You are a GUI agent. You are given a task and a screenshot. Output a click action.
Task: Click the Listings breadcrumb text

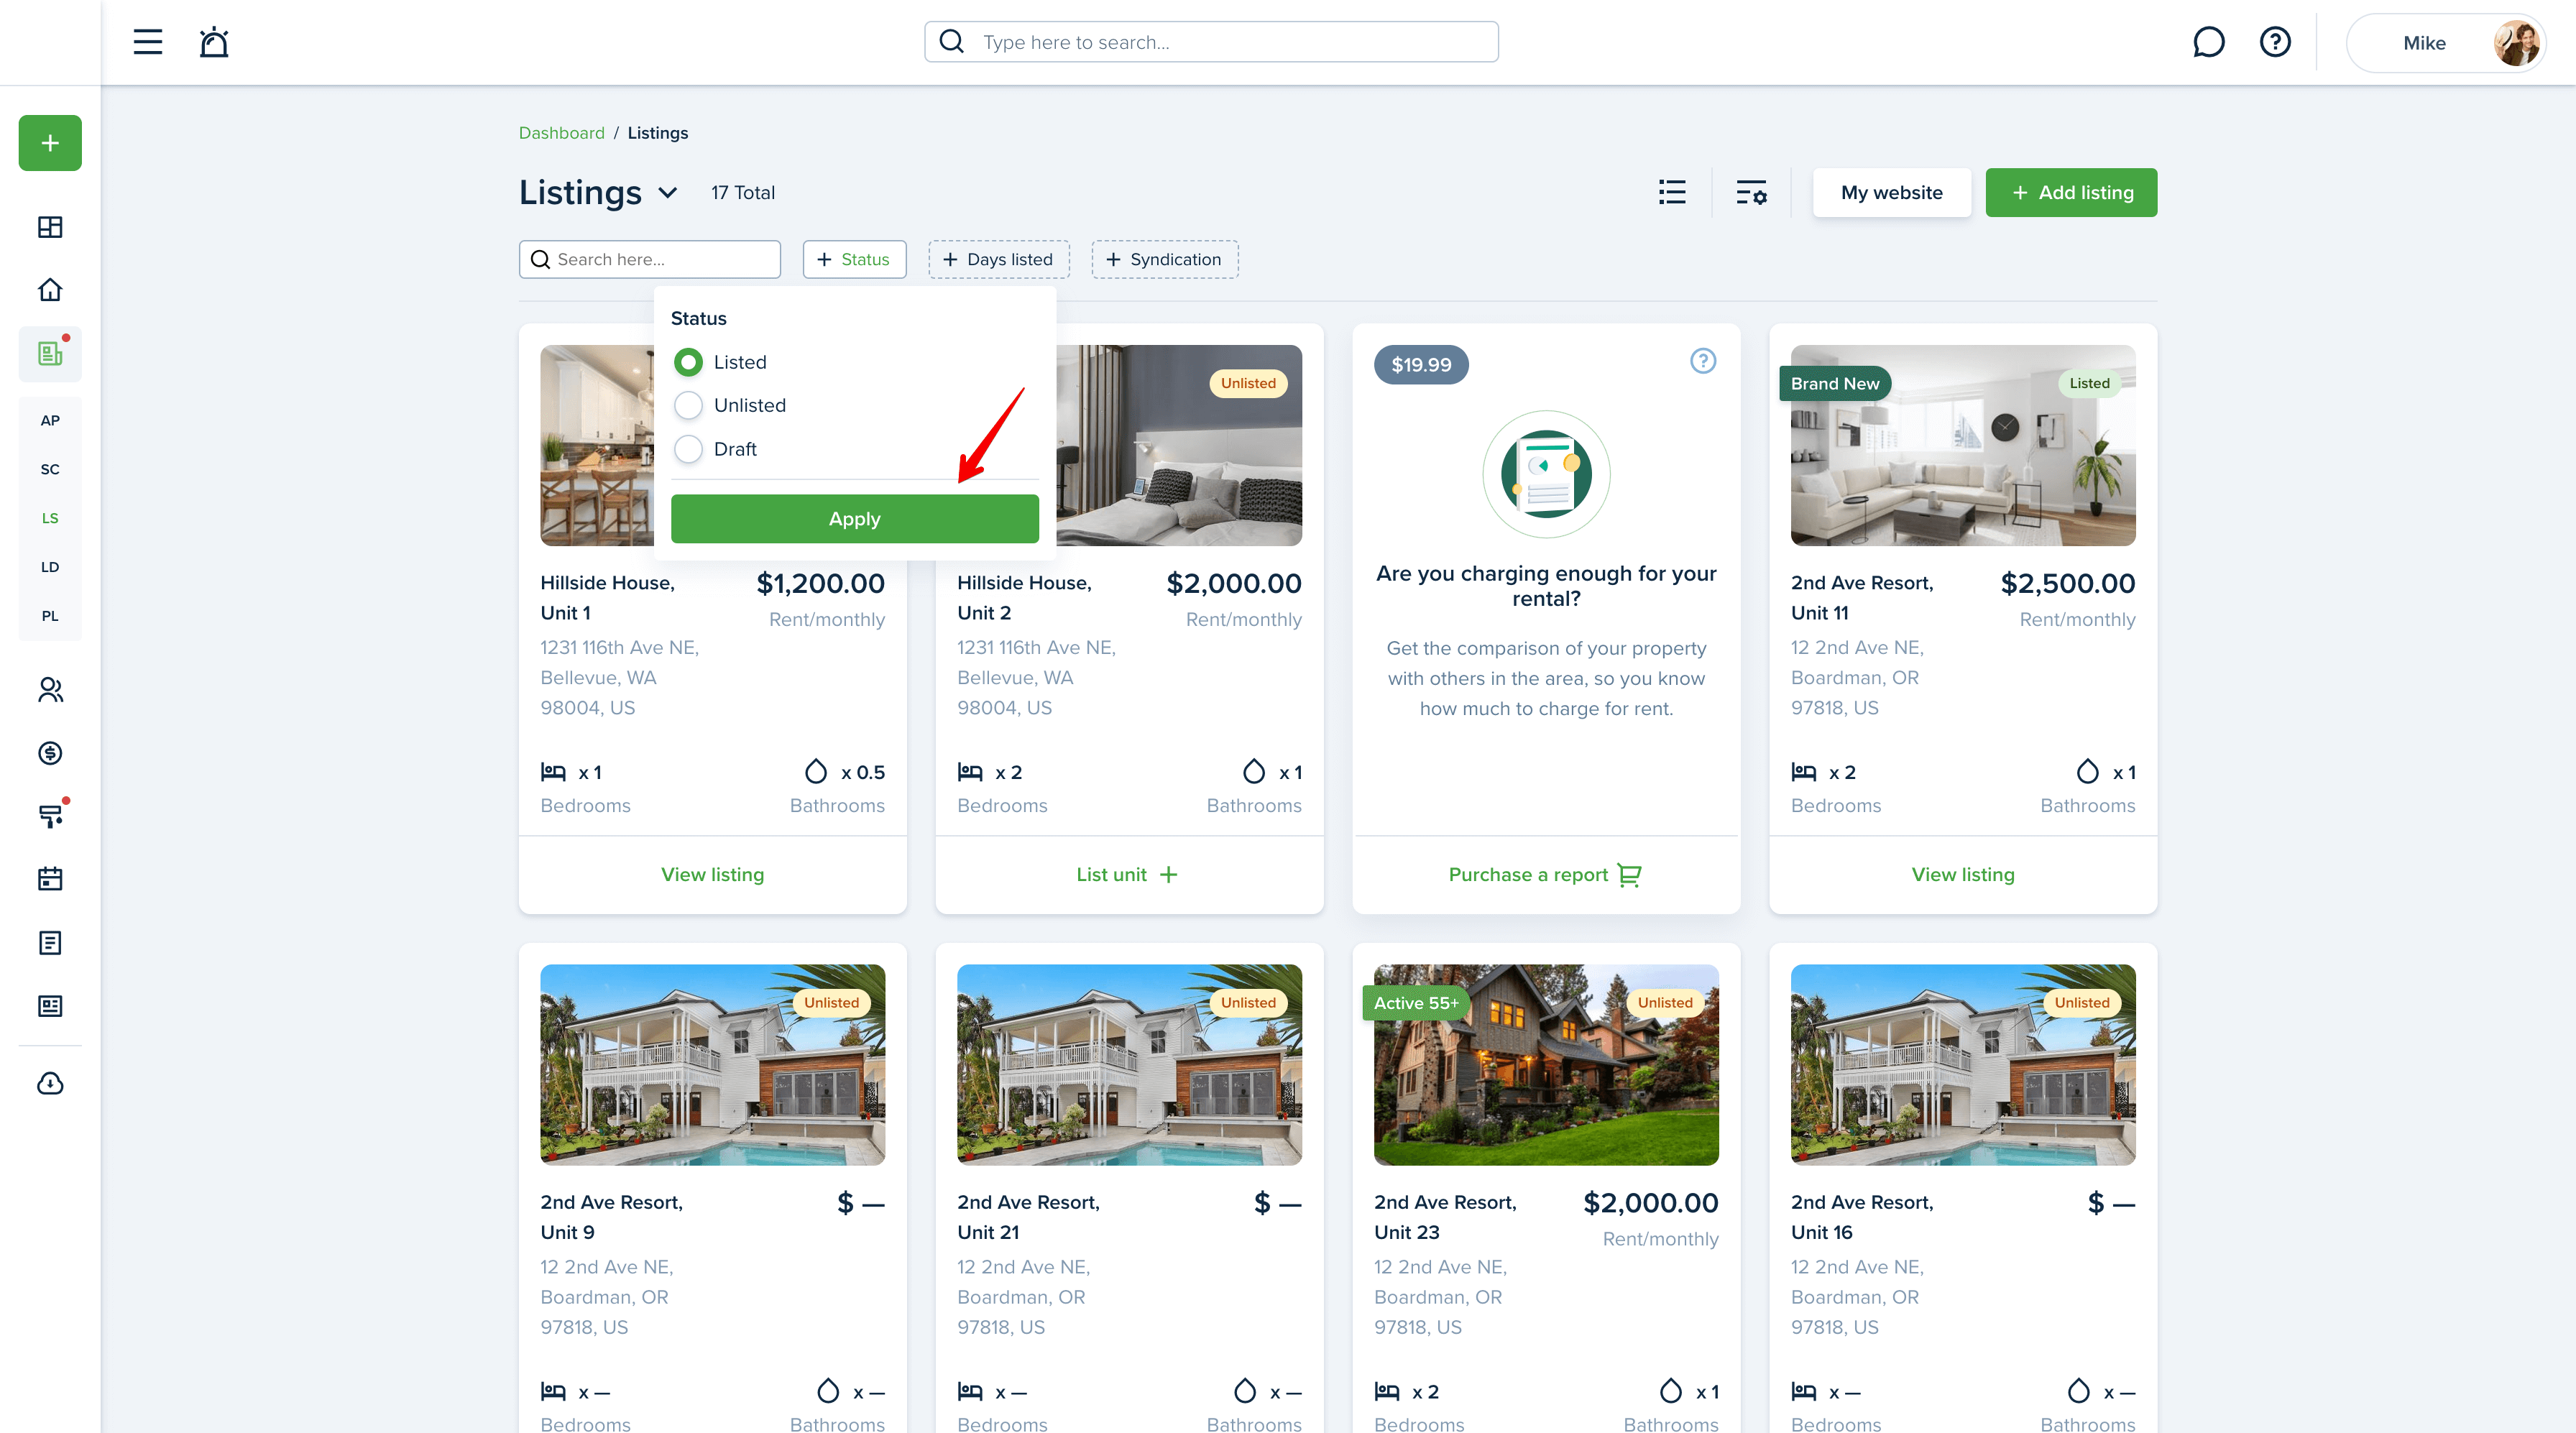tap(657, 133)
